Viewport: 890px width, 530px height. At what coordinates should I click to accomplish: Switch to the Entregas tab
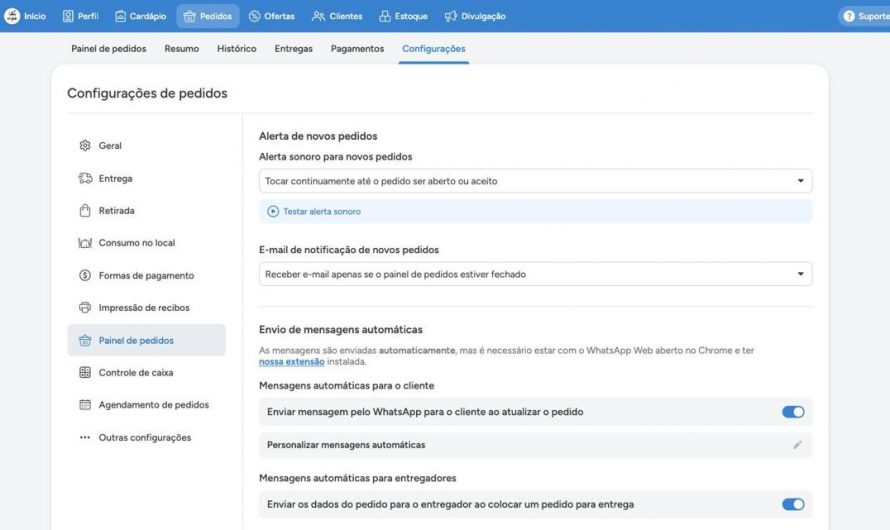pyautogui.click(x=293, y=49)
